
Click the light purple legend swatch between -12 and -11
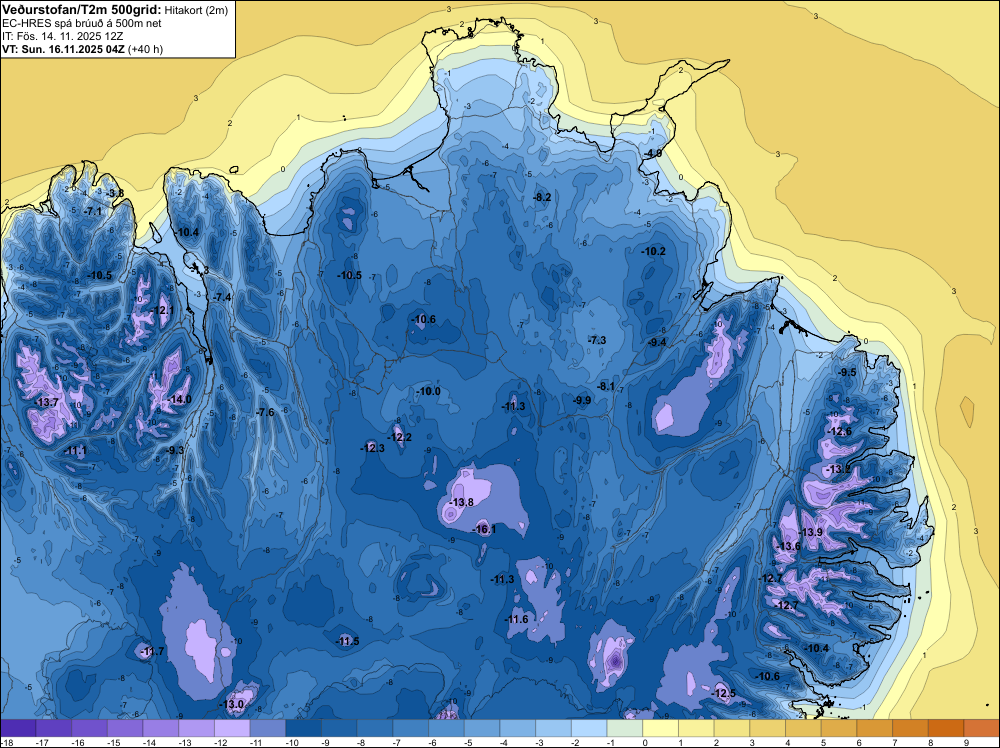click(232, 728)
